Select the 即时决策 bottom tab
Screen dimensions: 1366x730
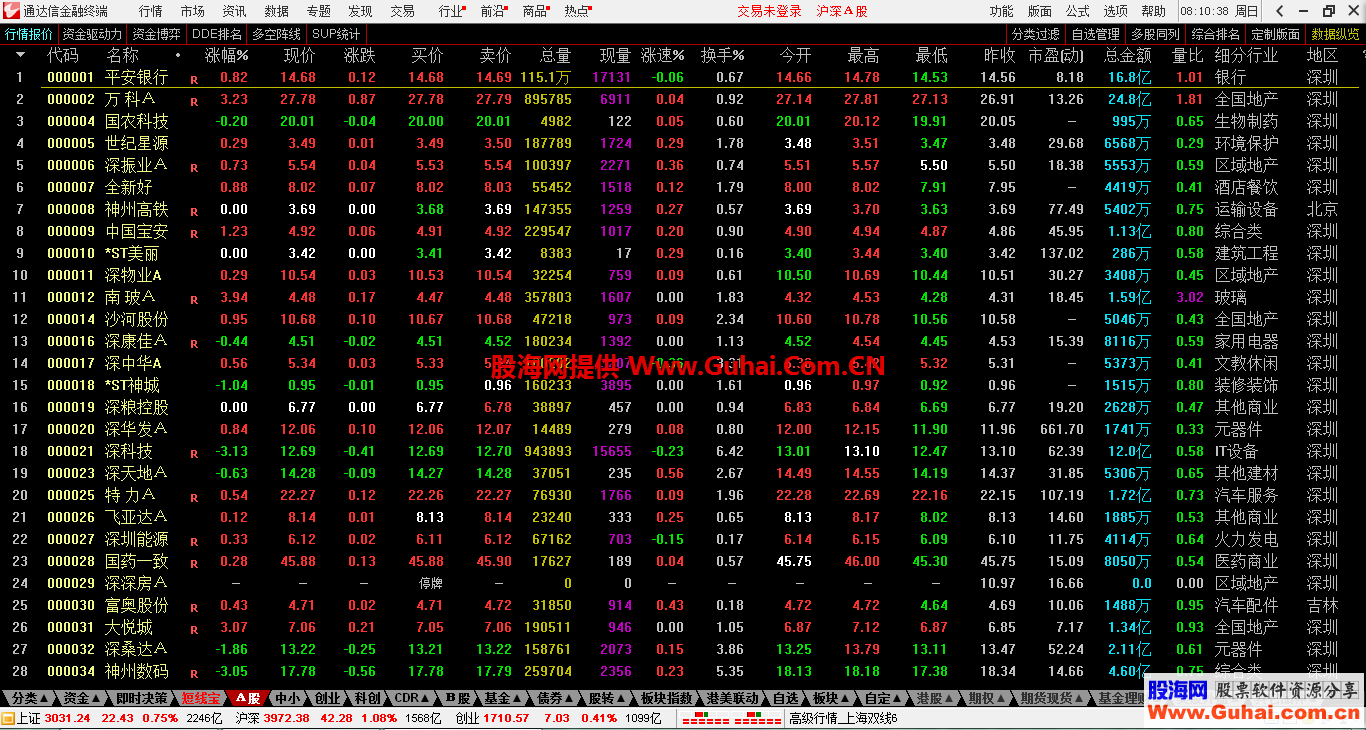141,698
